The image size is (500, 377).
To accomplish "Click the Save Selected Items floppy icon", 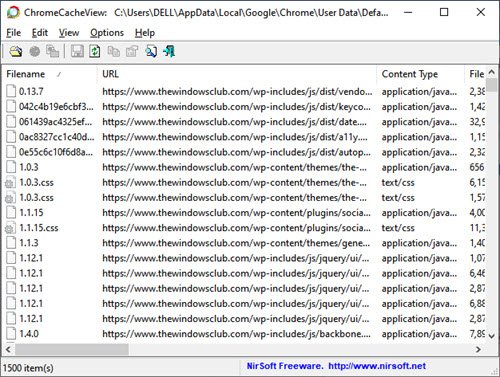I will 77,52.
